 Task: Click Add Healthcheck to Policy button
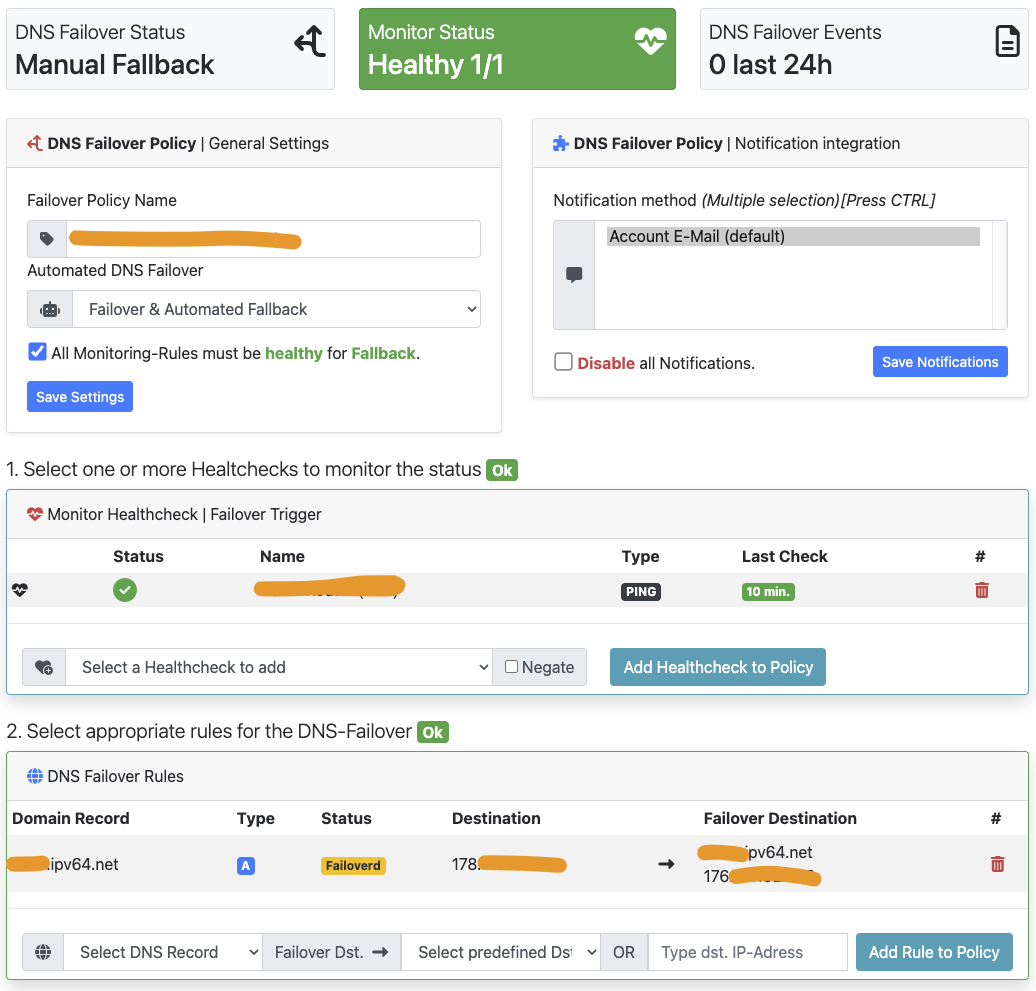tap(717, 667)
